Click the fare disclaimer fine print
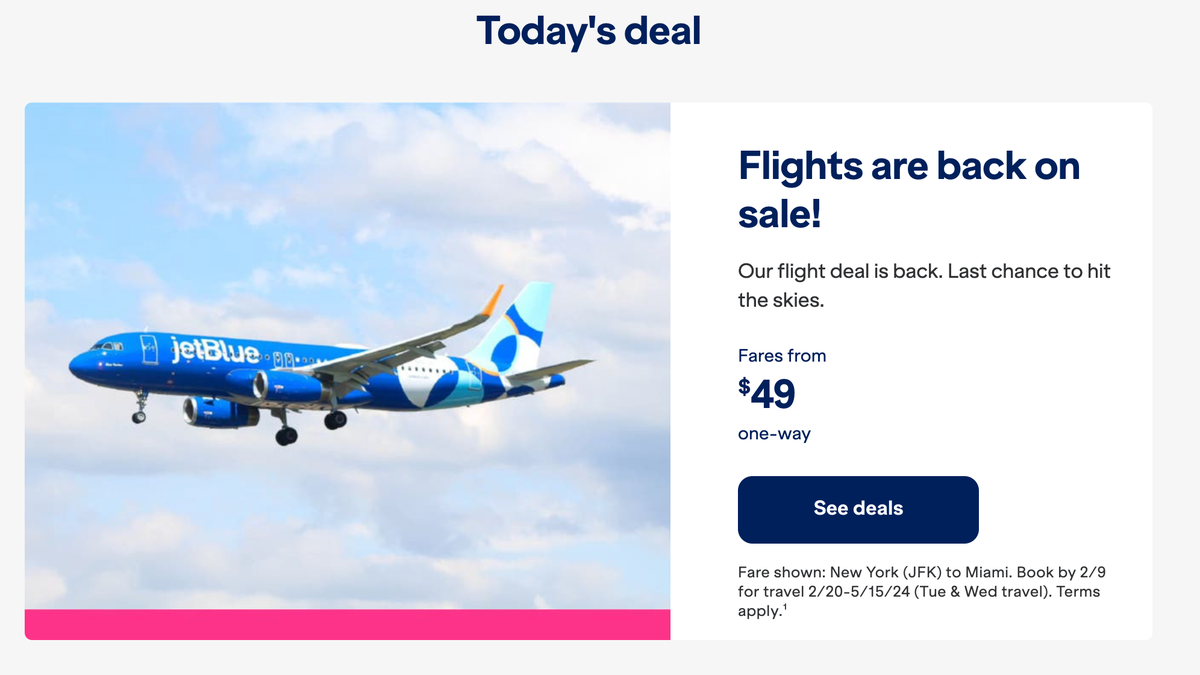Viewport: 1200px width, 675px height. point(920,592)
